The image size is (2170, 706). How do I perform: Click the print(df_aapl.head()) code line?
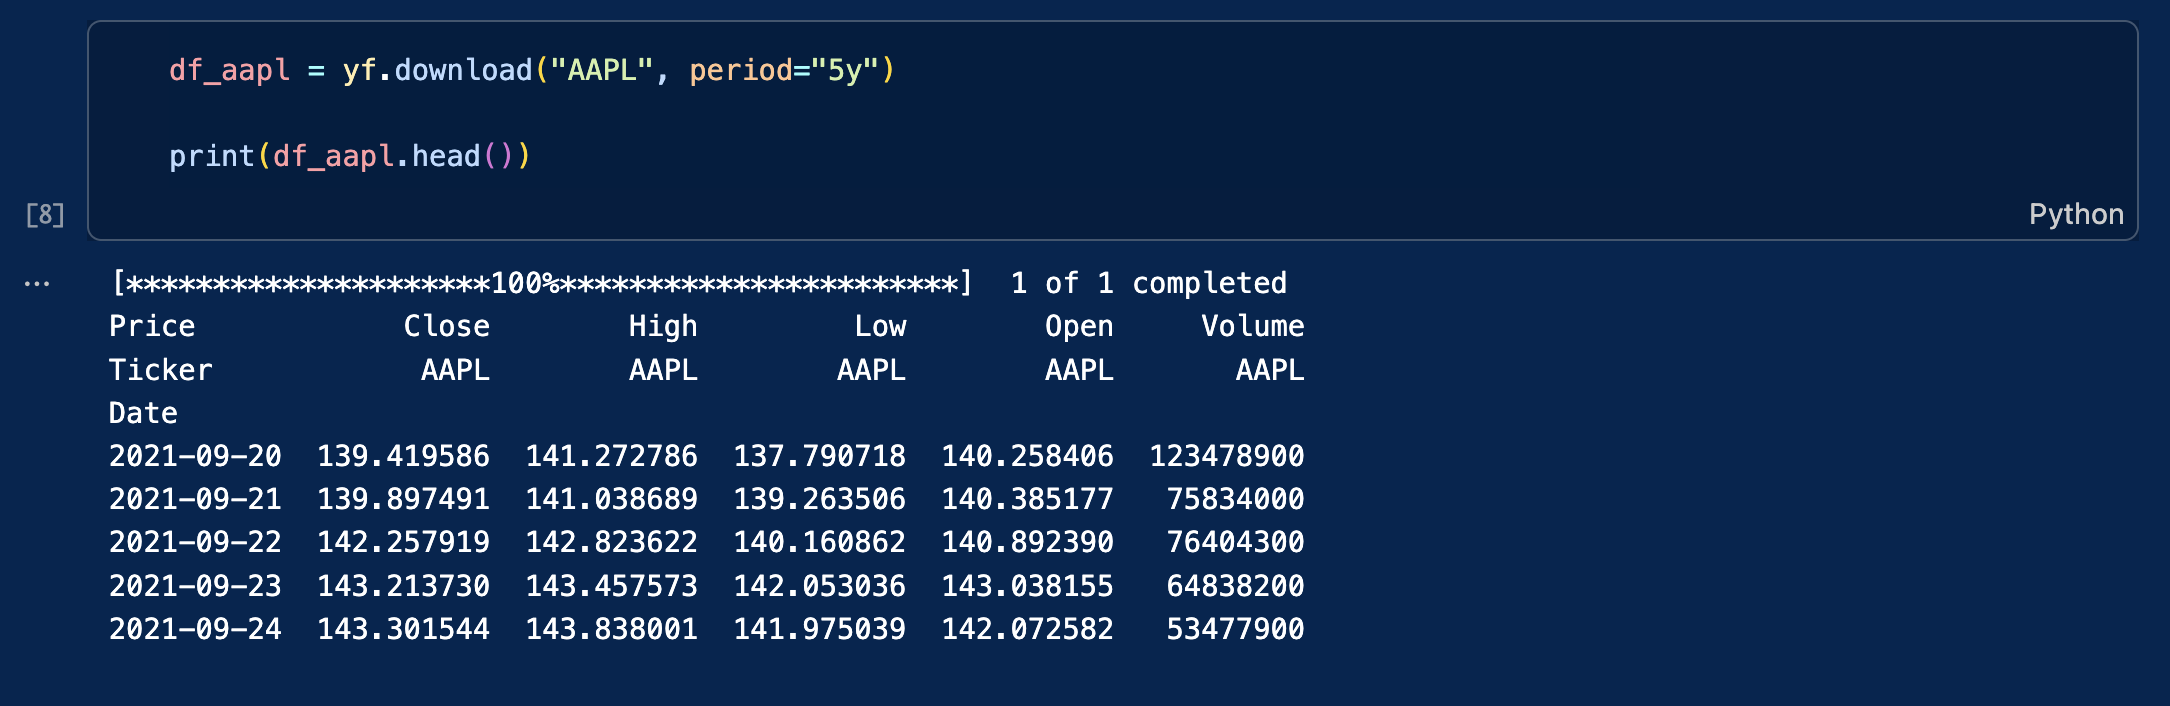(x=350, y=156)
